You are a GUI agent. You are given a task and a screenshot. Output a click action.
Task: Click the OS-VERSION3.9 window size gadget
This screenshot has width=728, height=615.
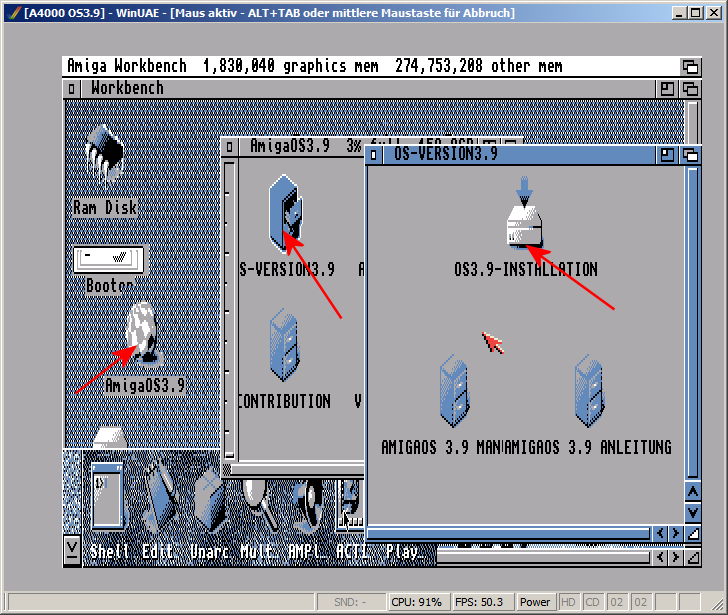693,533
